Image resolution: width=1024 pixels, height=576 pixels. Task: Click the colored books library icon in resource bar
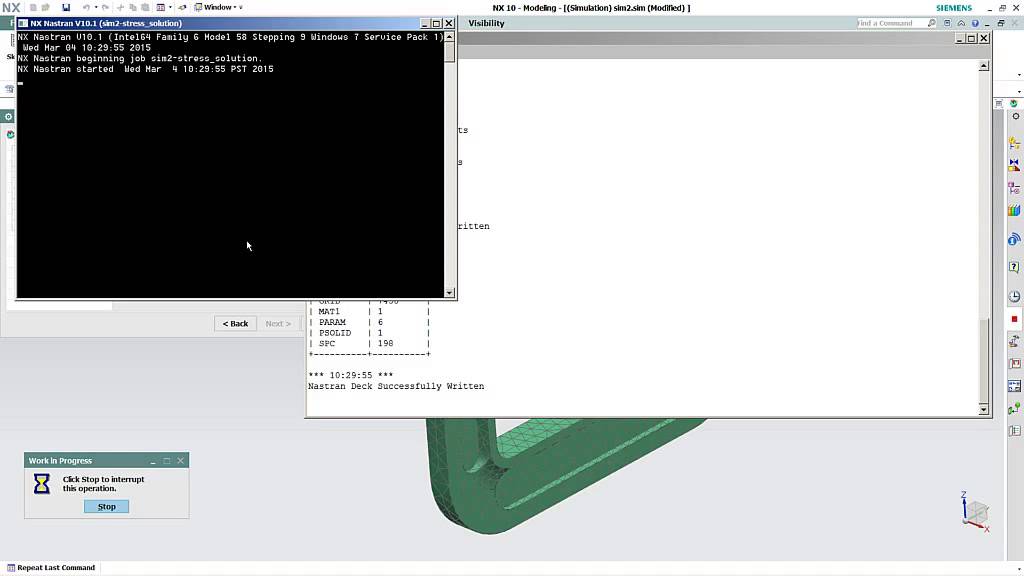tap(1014, 210)
